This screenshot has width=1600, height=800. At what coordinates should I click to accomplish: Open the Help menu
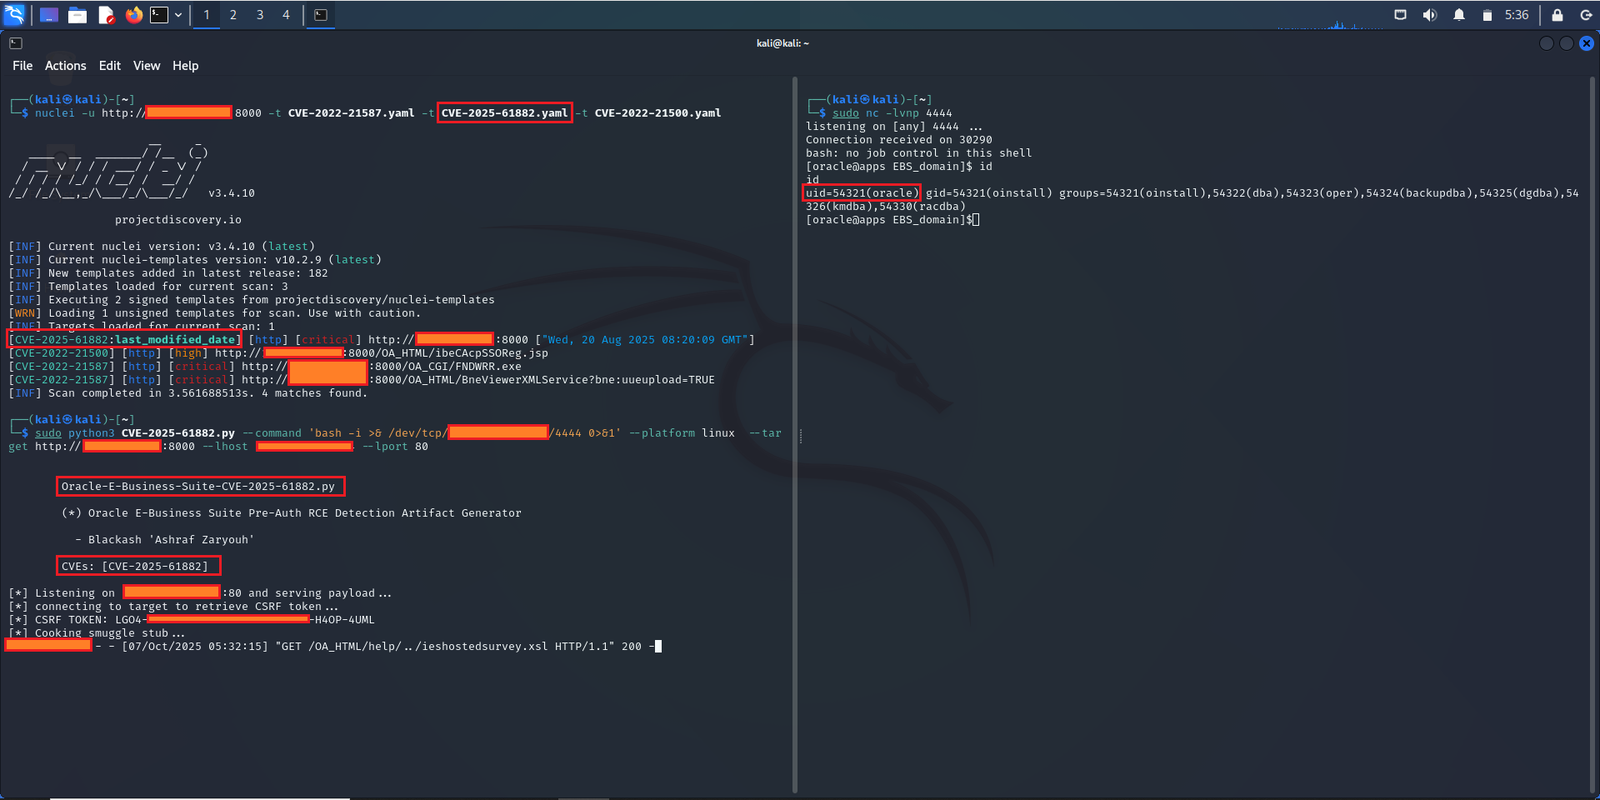click(x=186, y=66)
